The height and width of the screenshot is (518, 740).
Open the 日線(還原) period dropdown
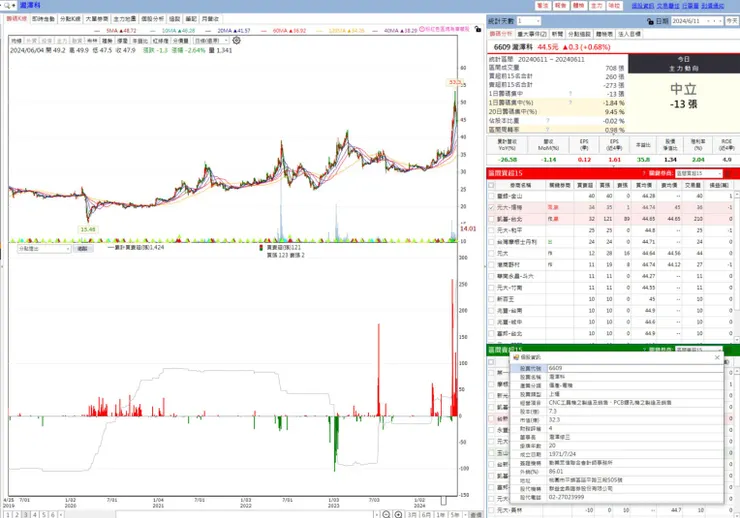click(x=211, y=41)
